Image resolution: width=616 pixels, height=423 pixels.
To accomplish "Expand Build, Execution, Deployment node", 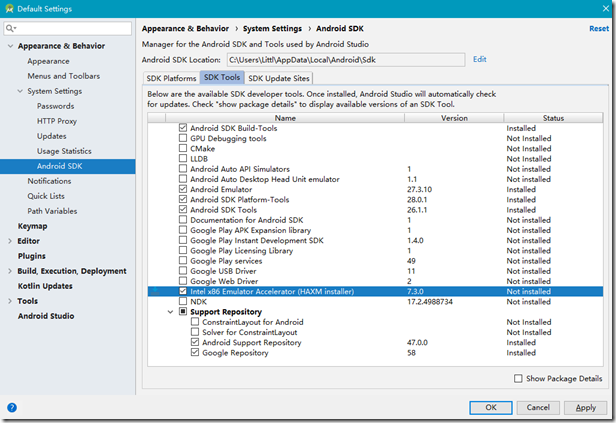I will (10, 271).
